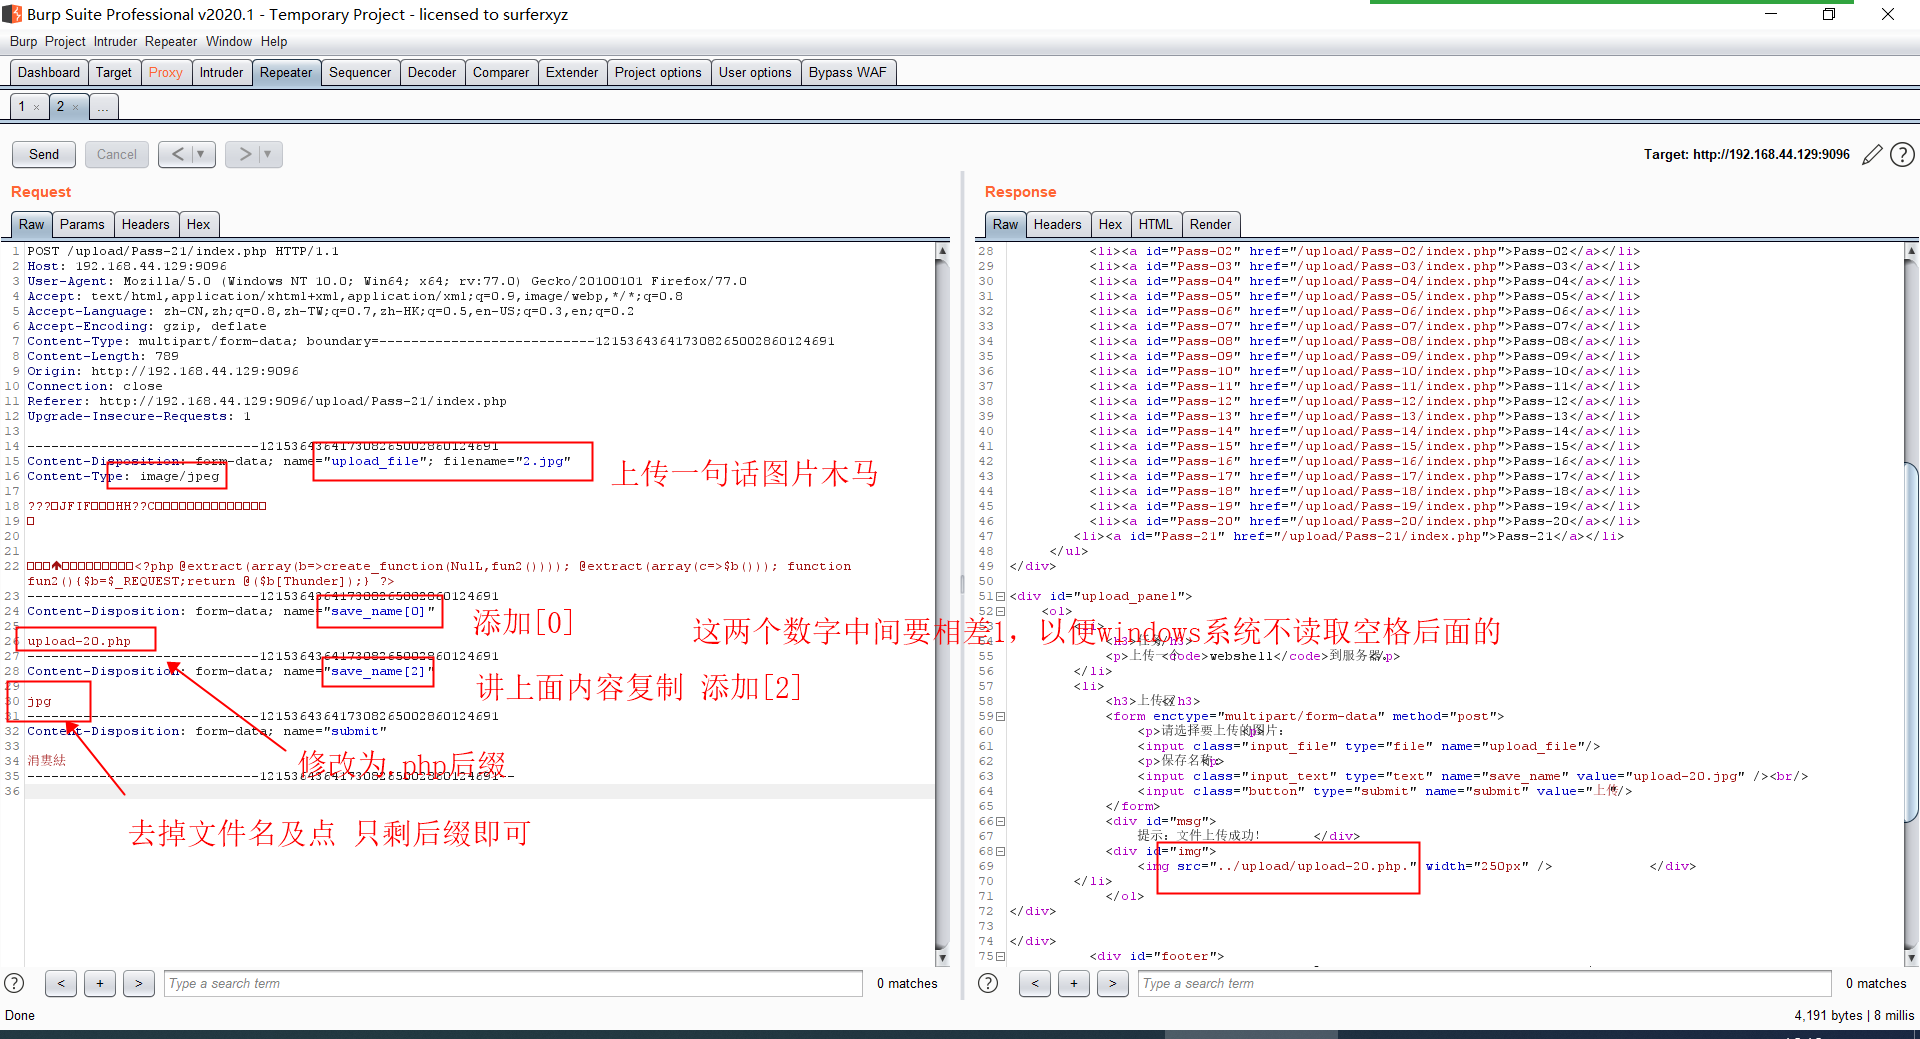Go forward to next request in history
Screen dimensions: 1920x1039
244,154
